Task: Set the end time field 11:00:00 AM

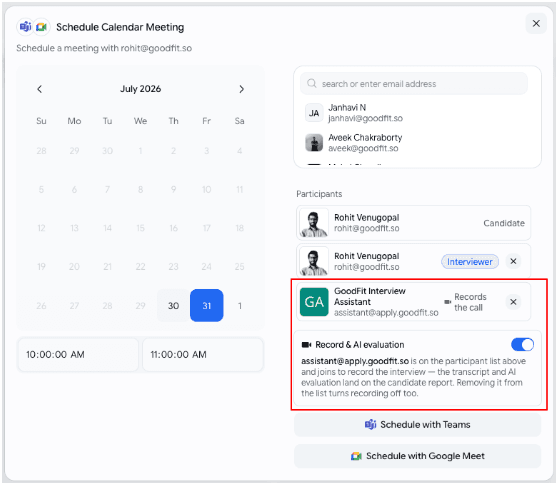Action: [203, 354]
